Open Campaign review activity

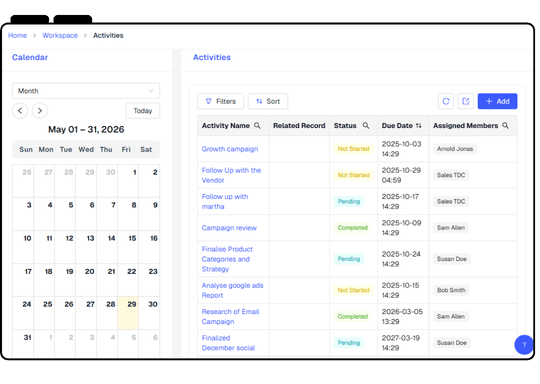229,228
